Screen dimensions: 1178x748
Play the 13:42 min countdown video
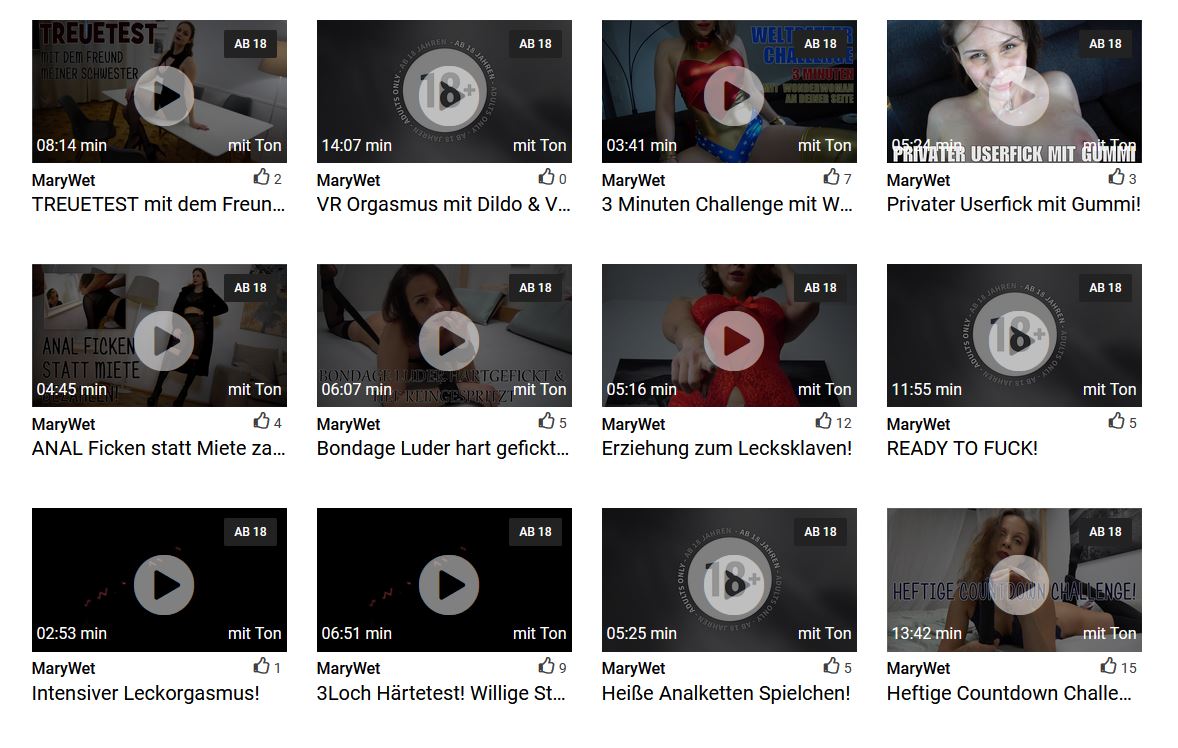point(1018,585)
